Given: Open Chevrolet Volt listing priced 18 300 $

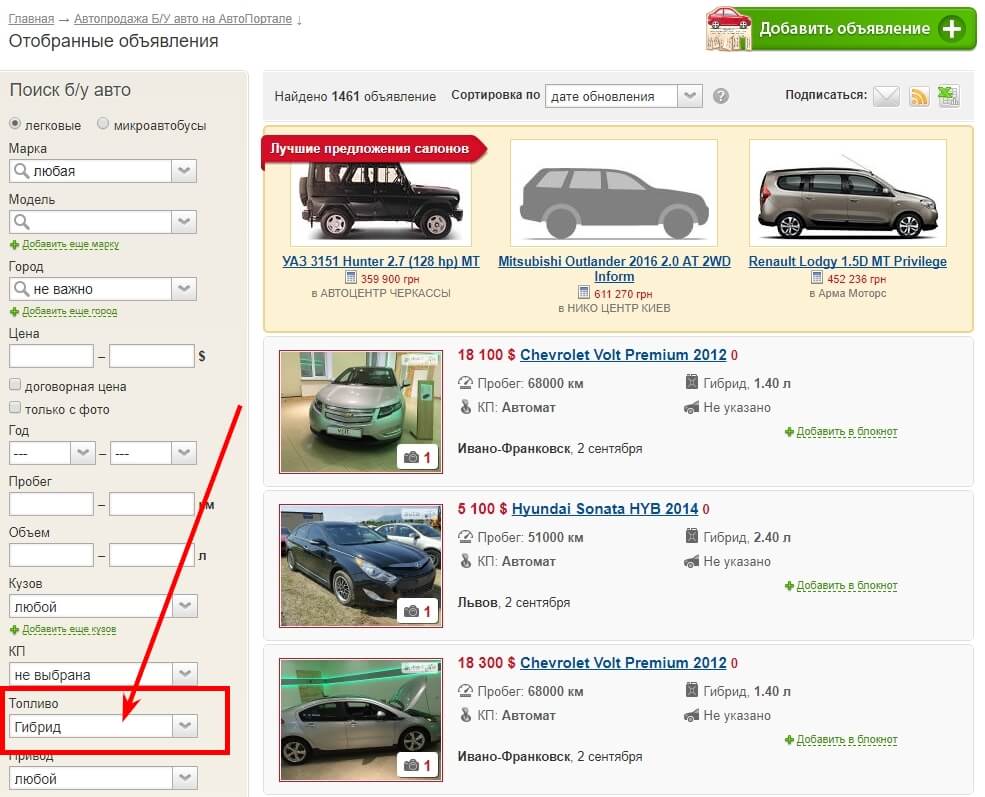Looking at the screenshot, I should point(623,663).
